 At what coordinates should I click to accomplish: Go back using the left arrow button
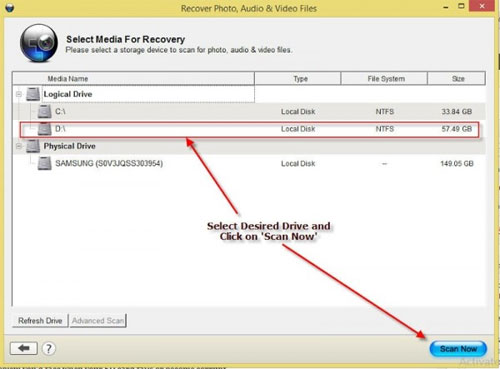(24, 349)
